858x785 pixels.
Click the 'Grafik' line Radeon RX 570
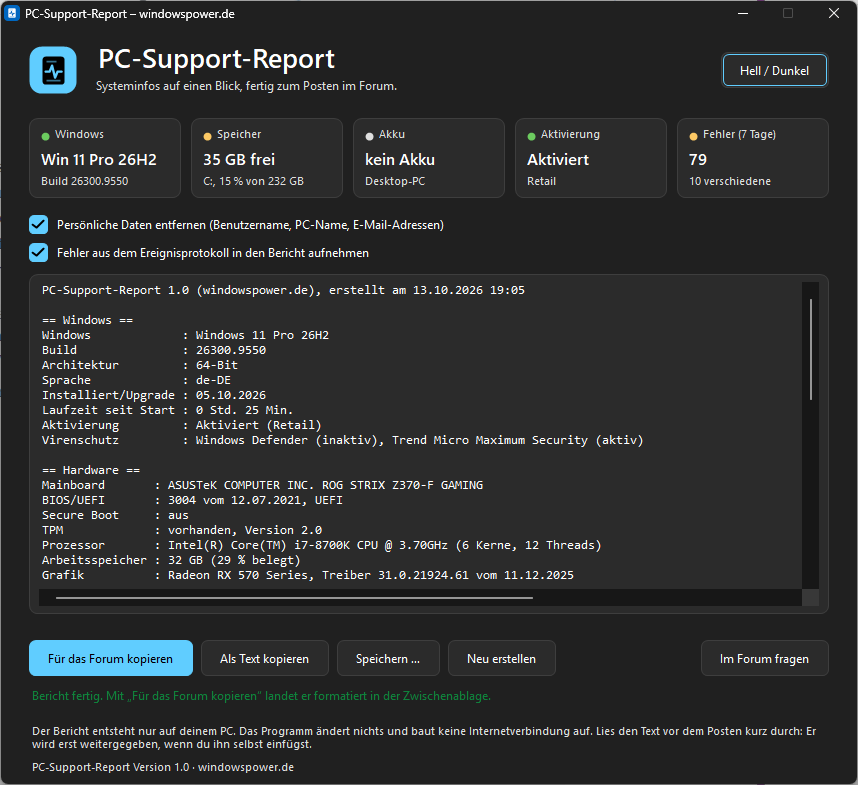coord(308,575)
